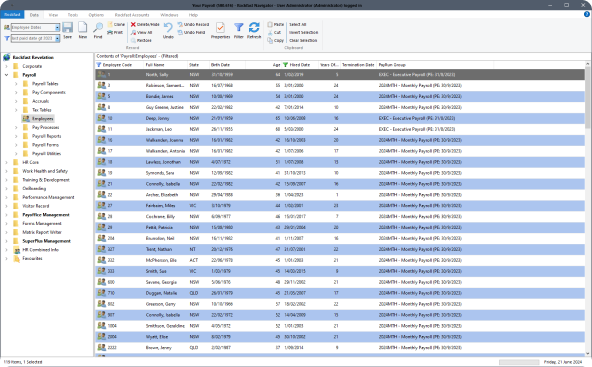Click the HR Combined Info tree icon
Screen dimensions: 592x367
(17, 250)
